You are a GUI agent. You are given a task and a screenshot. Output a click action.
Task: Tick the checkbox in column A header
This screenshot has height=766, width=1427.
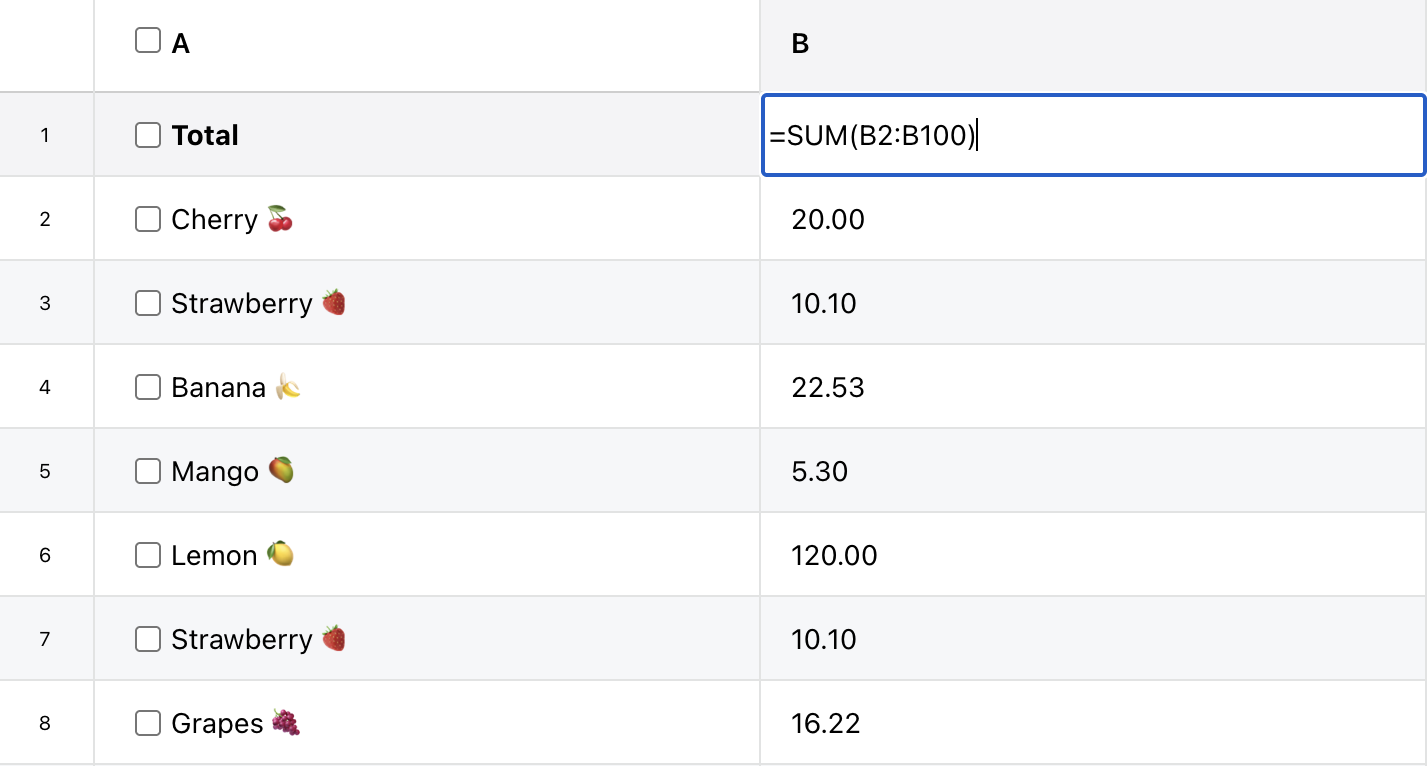tap(148, 41)
